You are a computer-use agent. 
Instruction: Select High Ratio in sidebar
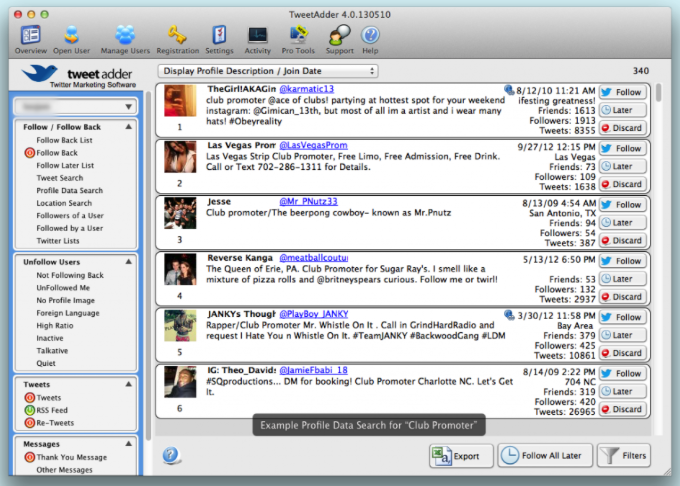coord(55,326)
